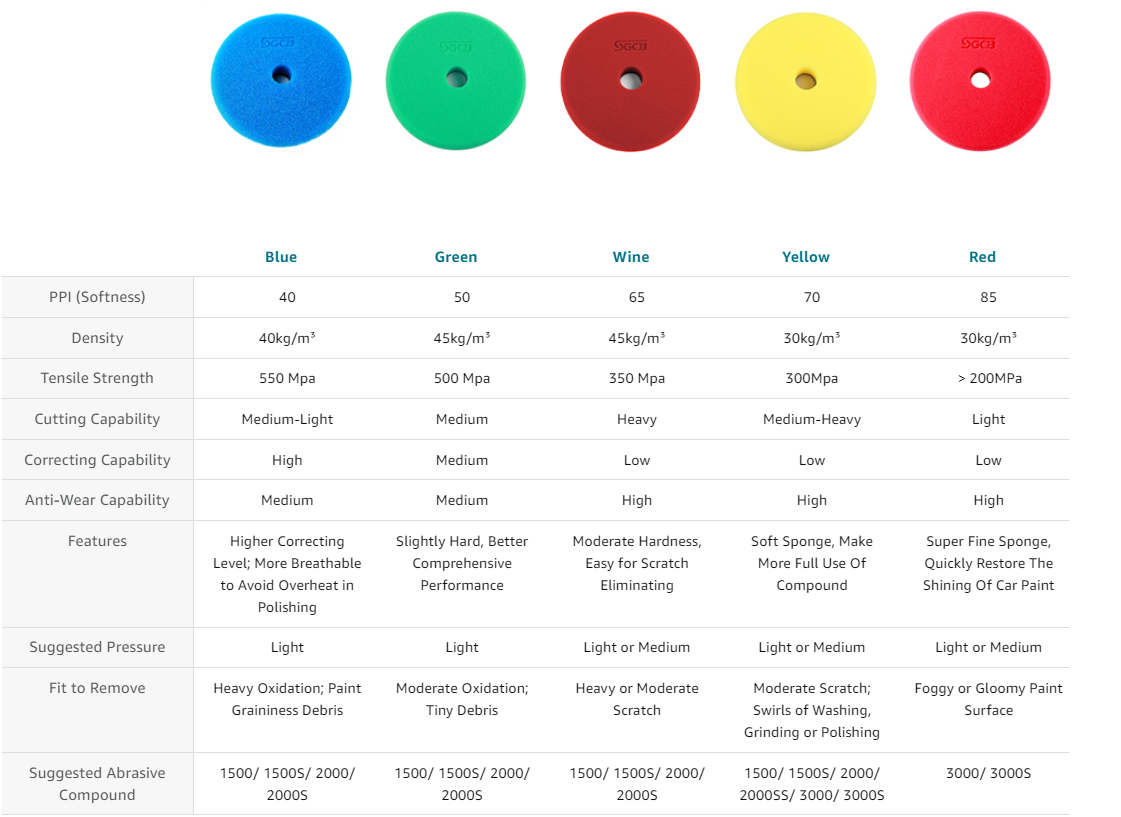The width and height of the screenshot is (1121, 817).
Task: Click the Red column header
Action: point(982,257)
